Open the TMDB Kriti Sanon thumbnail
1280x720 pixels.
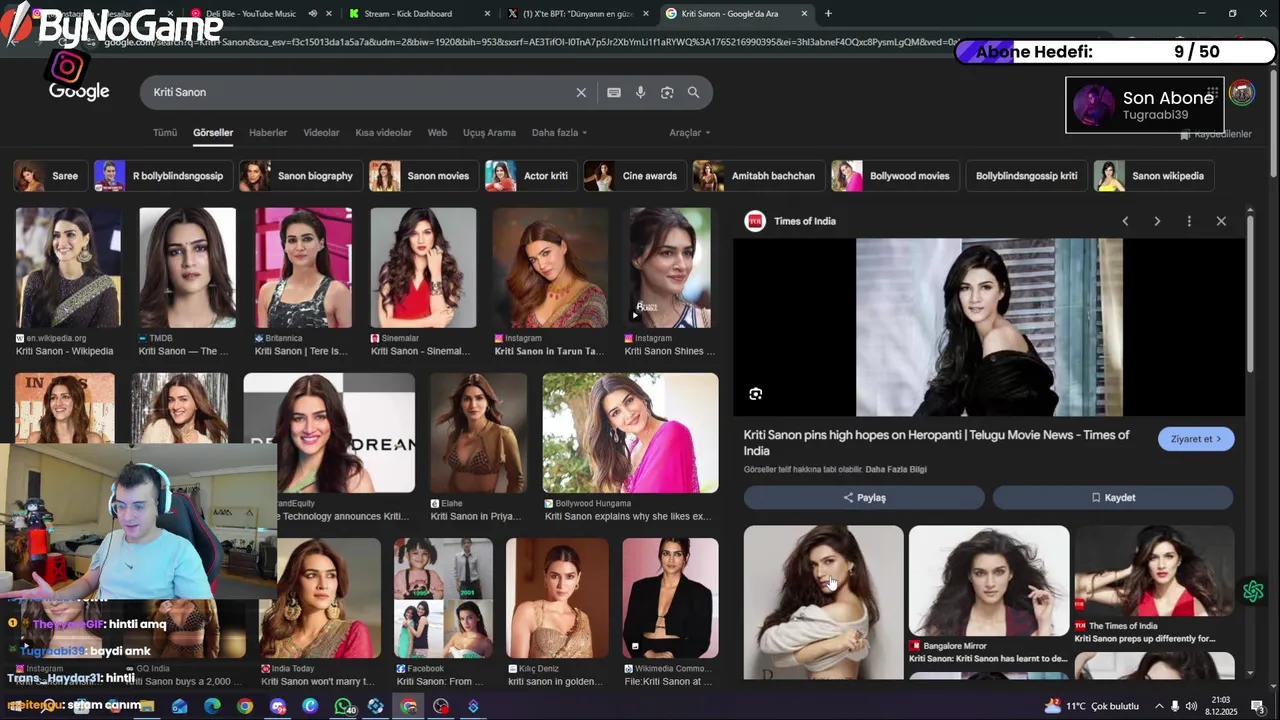pyautogui.click(x=187, y=268)
